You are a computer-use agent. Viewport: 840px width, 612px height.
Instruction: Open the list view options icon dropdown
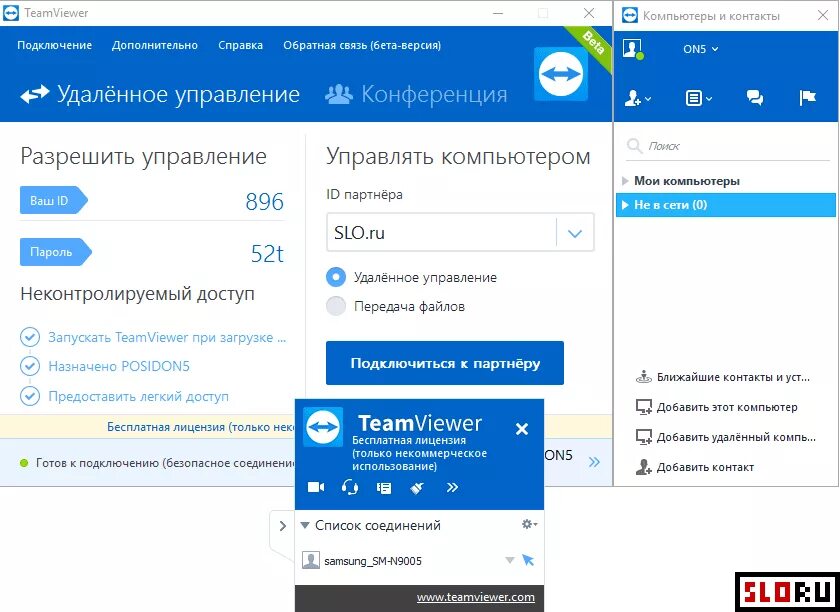click(699, 98)
